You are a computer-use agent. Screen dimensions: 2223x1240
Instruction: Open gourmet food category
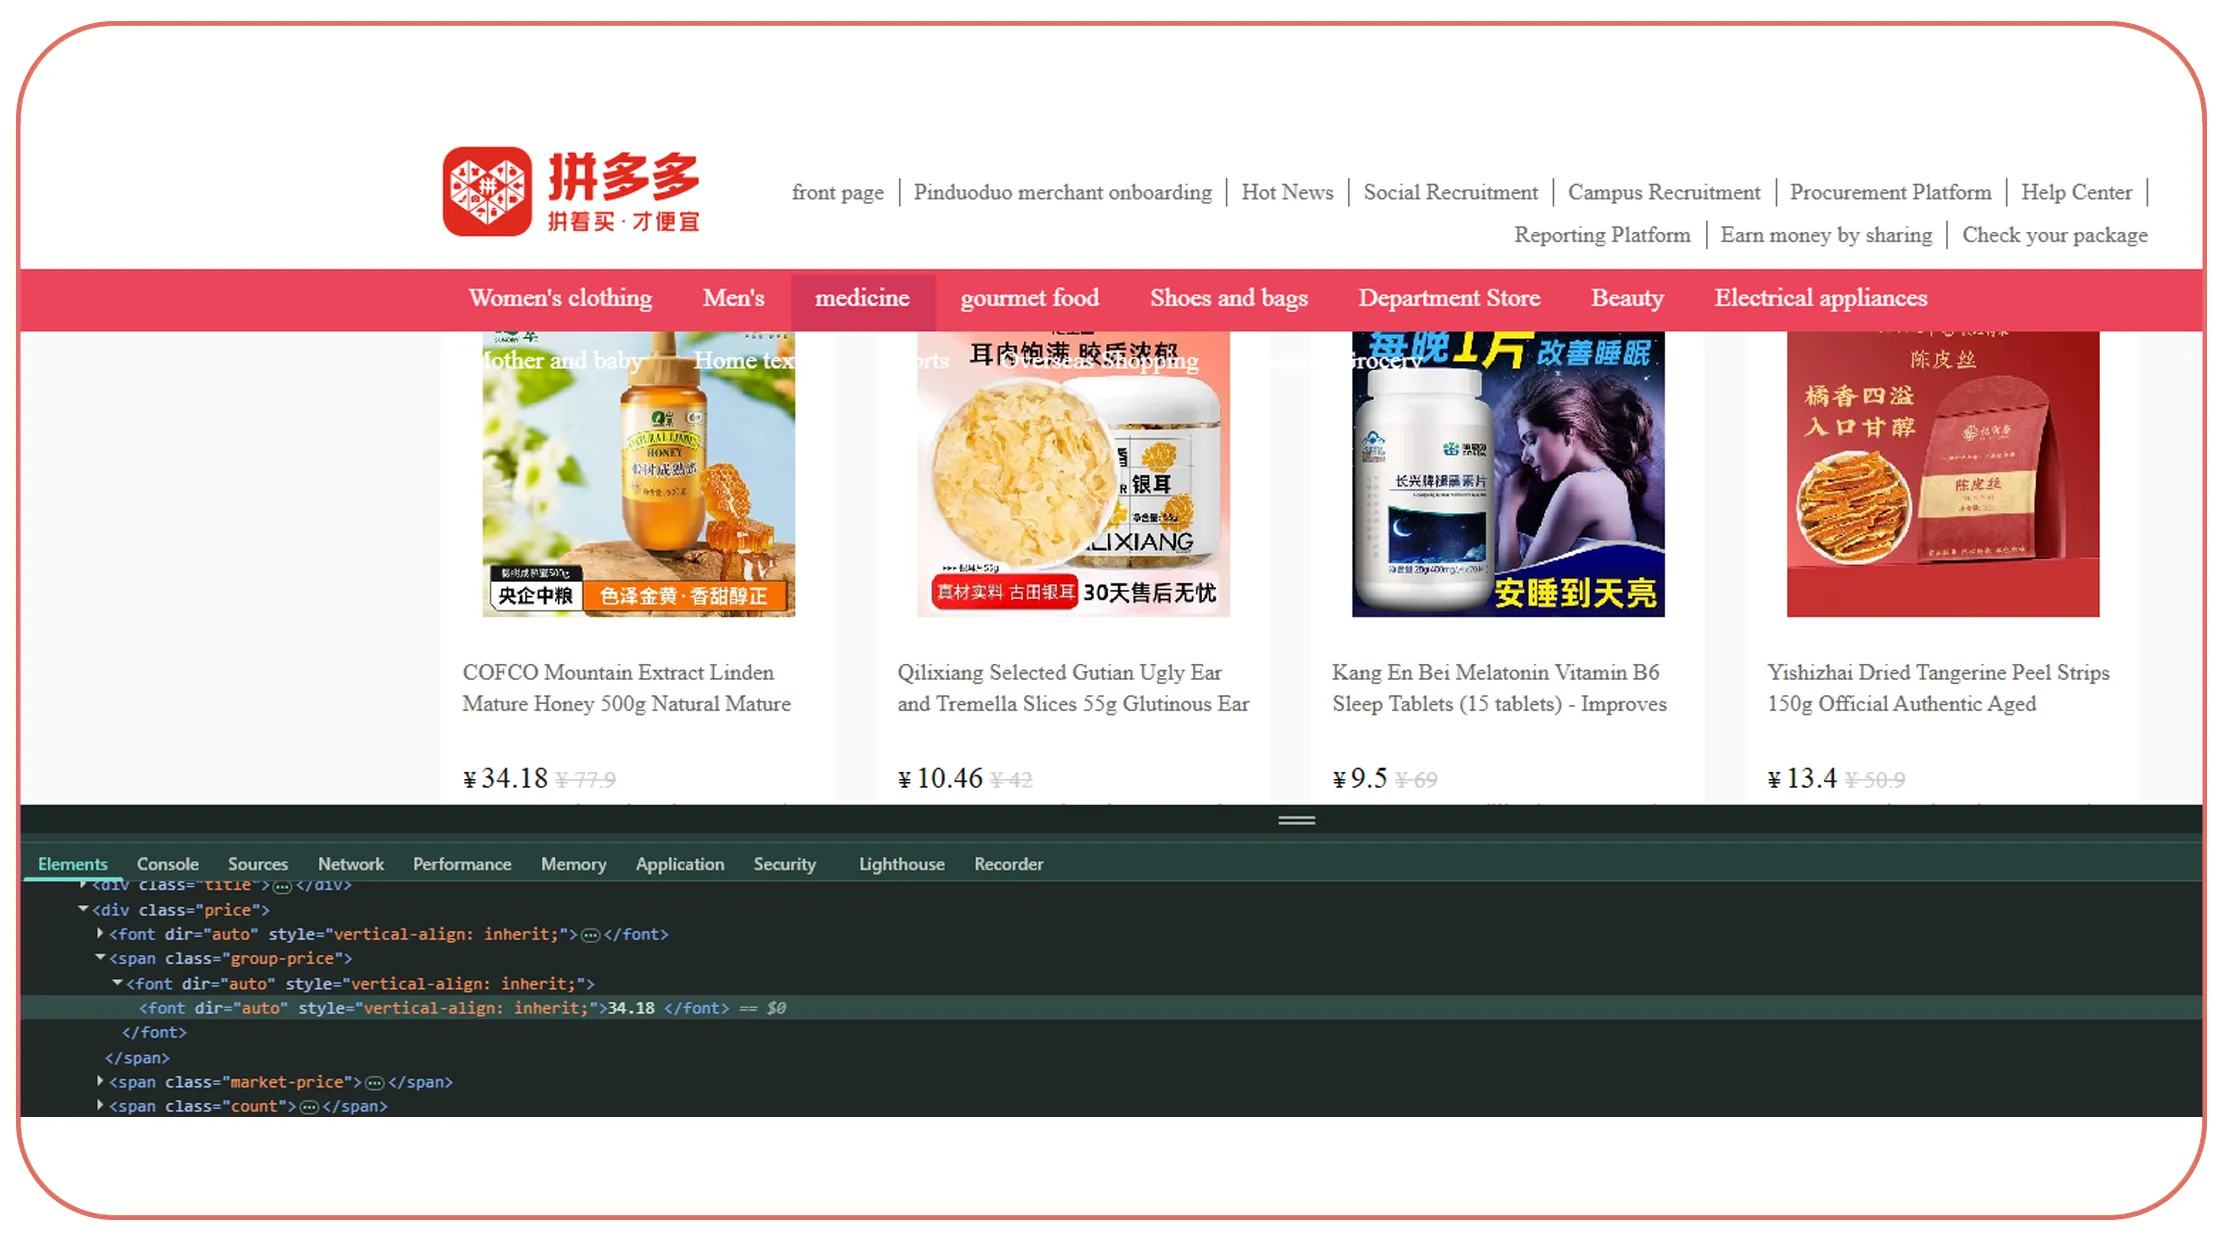pyautogui.click(x=1029, y=298)
